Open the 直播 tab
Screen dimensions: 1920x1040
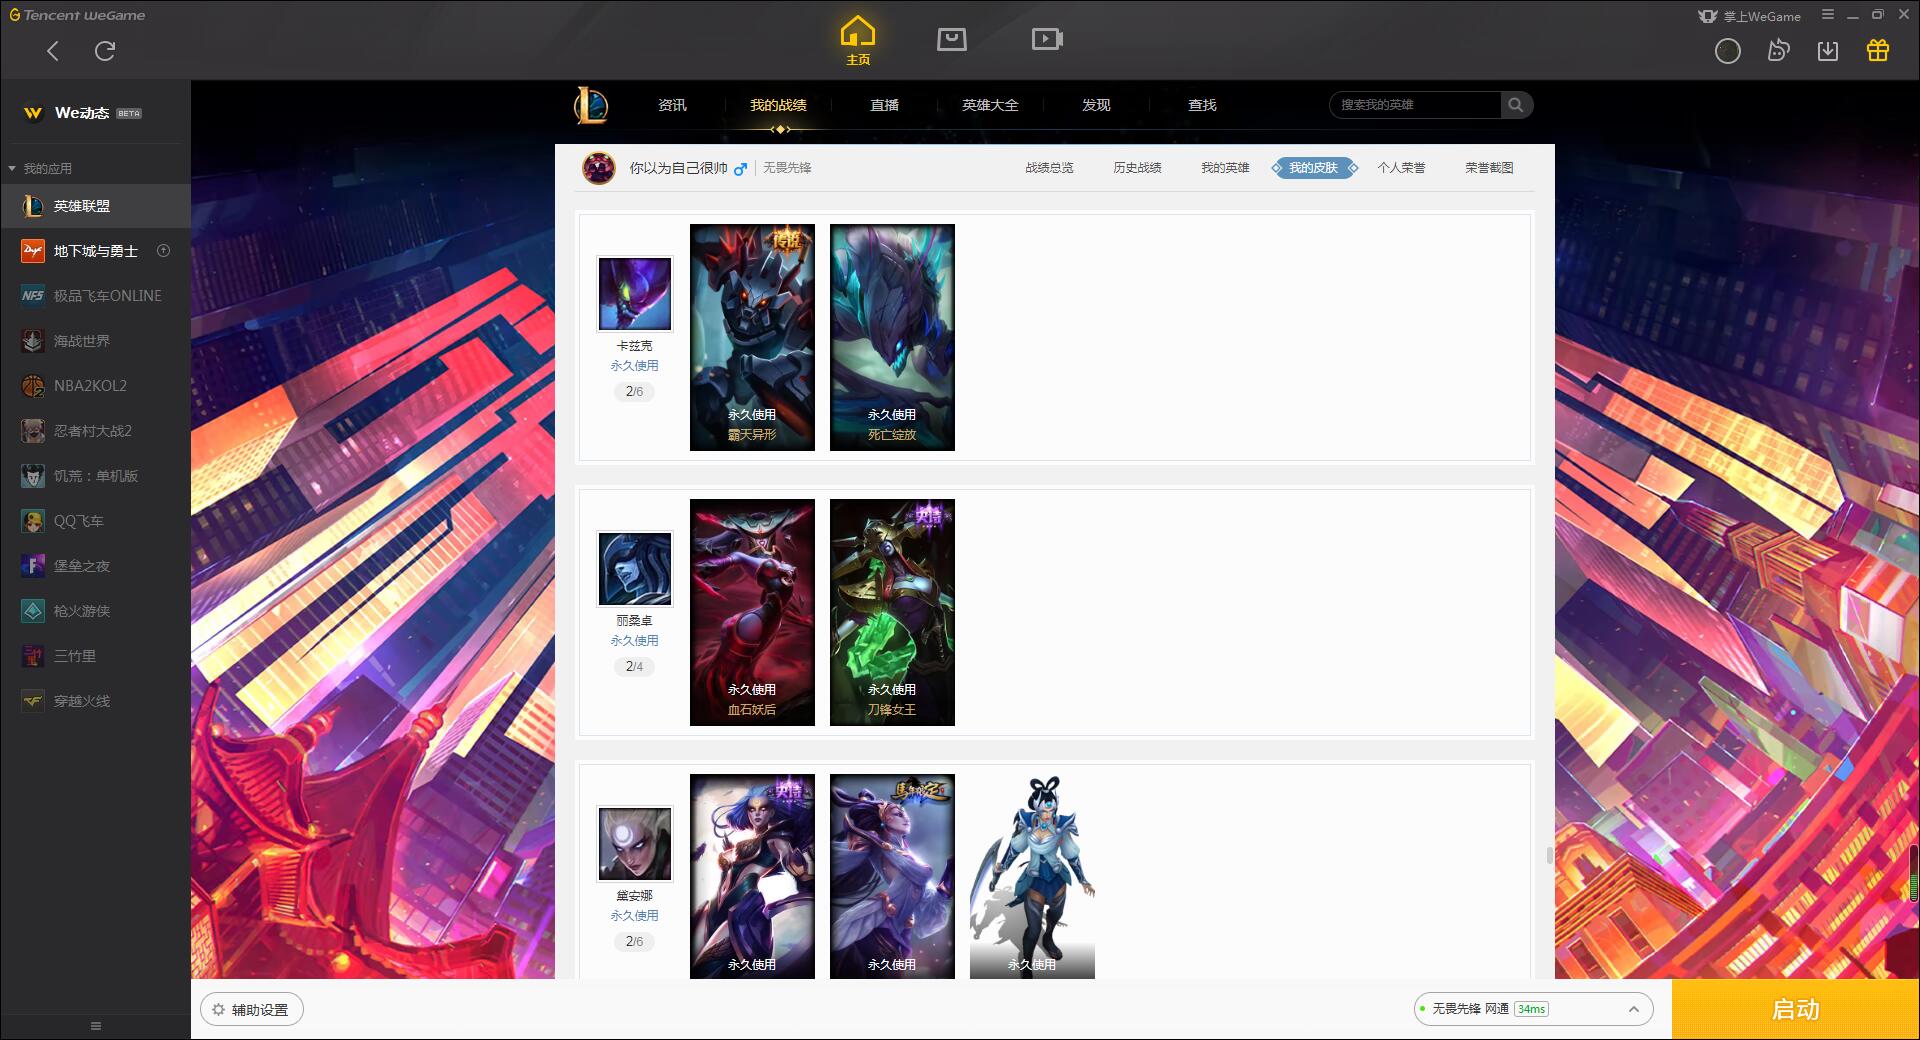pyautogui.click(x=884, y=105)
